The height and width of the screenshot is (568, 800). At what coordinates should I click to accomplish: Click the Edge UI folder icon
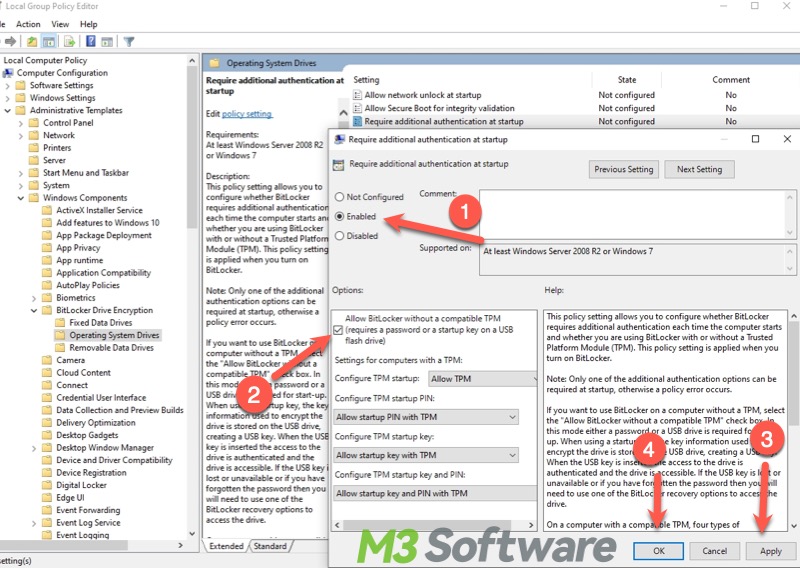coord(47,498)
